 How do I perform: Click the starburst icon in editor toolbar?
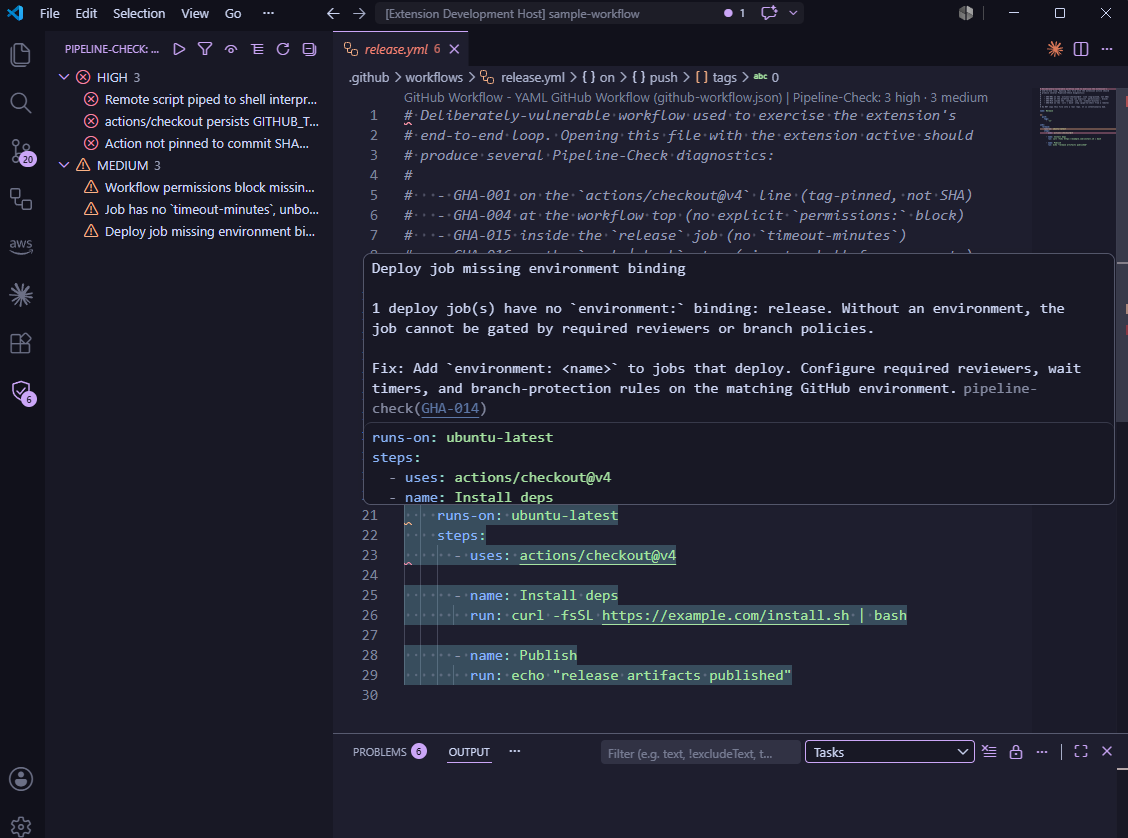click(x=1055, y=49)
